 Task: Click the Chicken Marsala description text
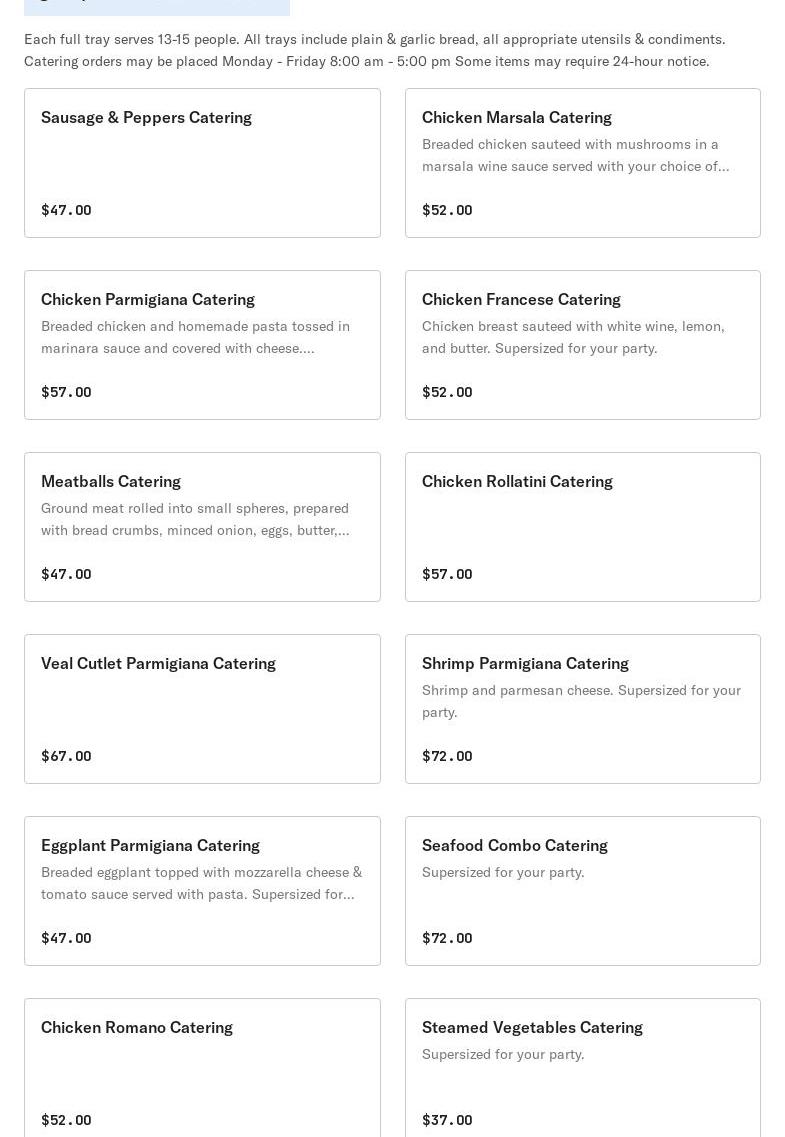(x=575, y=155)
